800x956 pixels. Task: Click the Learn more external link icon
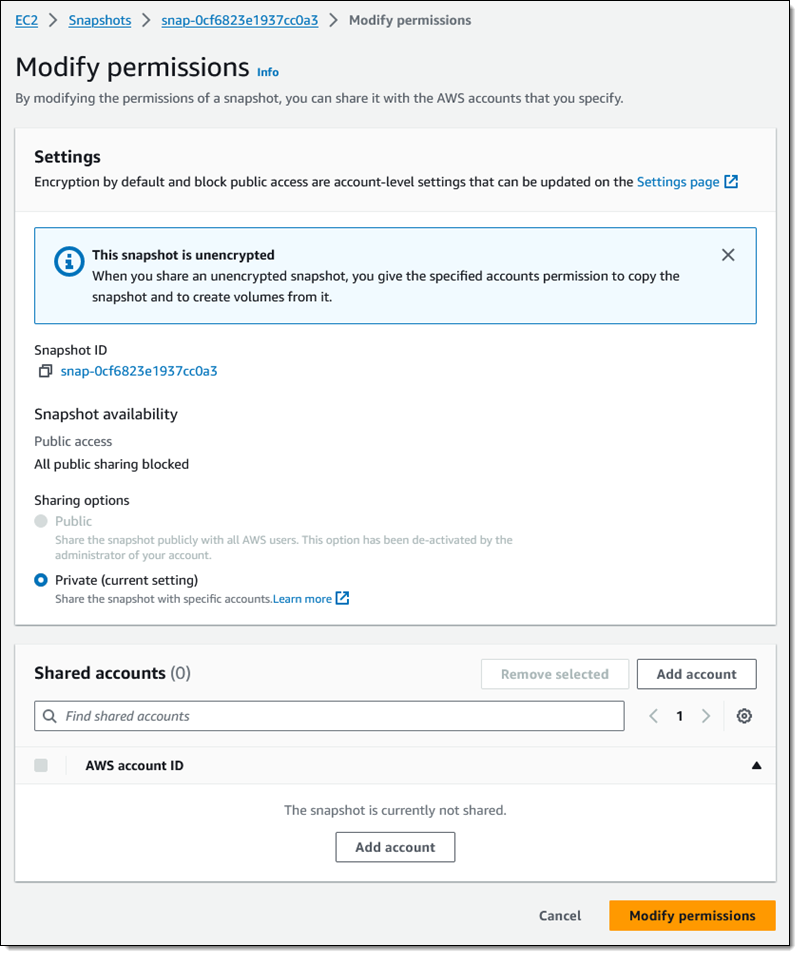pyautogui.click(x=343, y=598)
